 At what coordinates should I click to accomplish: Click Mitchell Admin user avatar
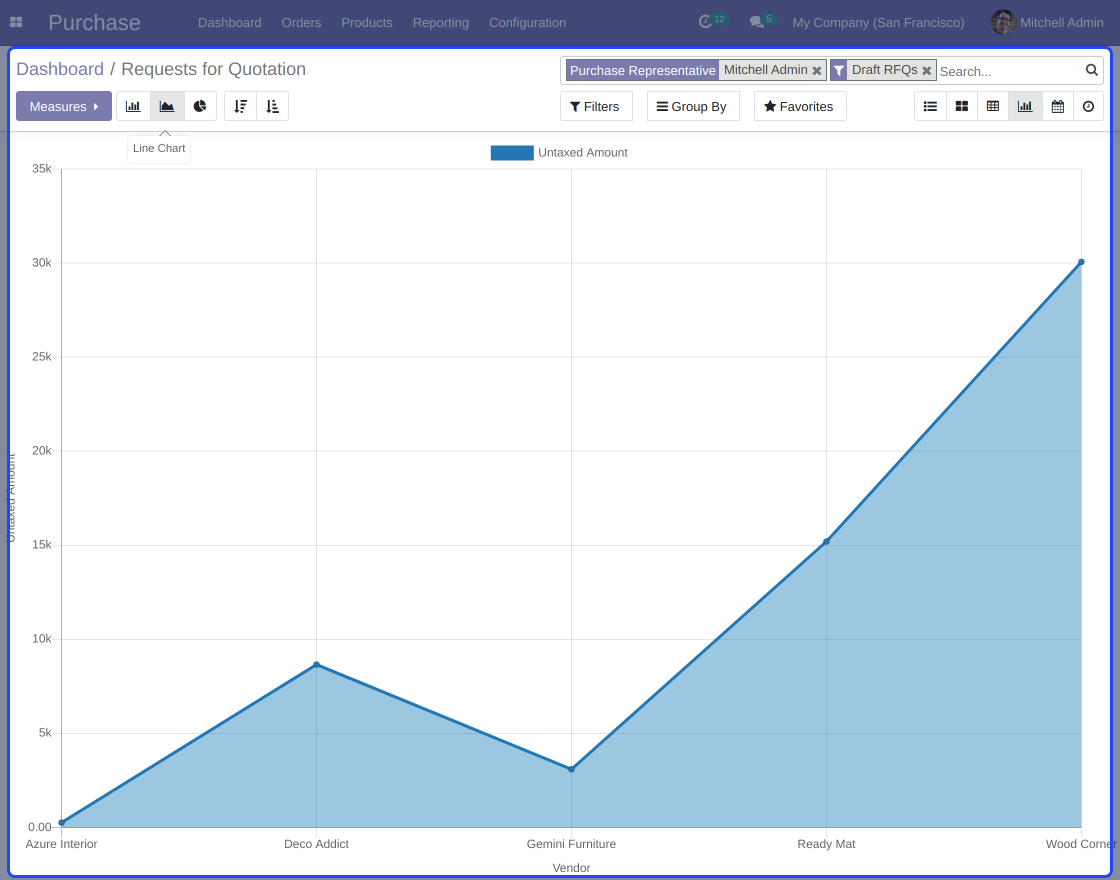click(1004, 22)
